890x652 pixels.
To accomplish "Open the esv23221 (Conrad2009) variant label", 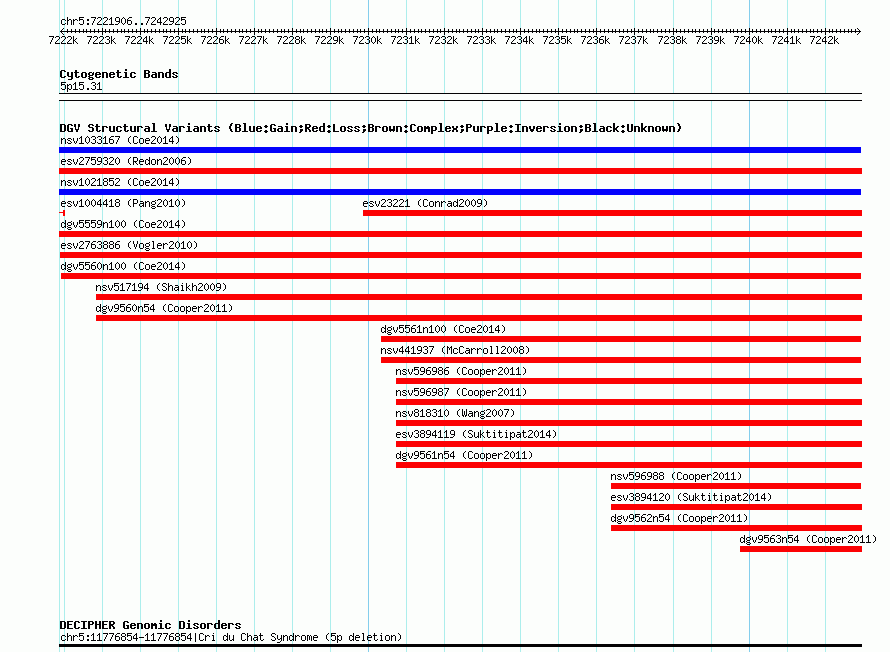I will 425,203.
